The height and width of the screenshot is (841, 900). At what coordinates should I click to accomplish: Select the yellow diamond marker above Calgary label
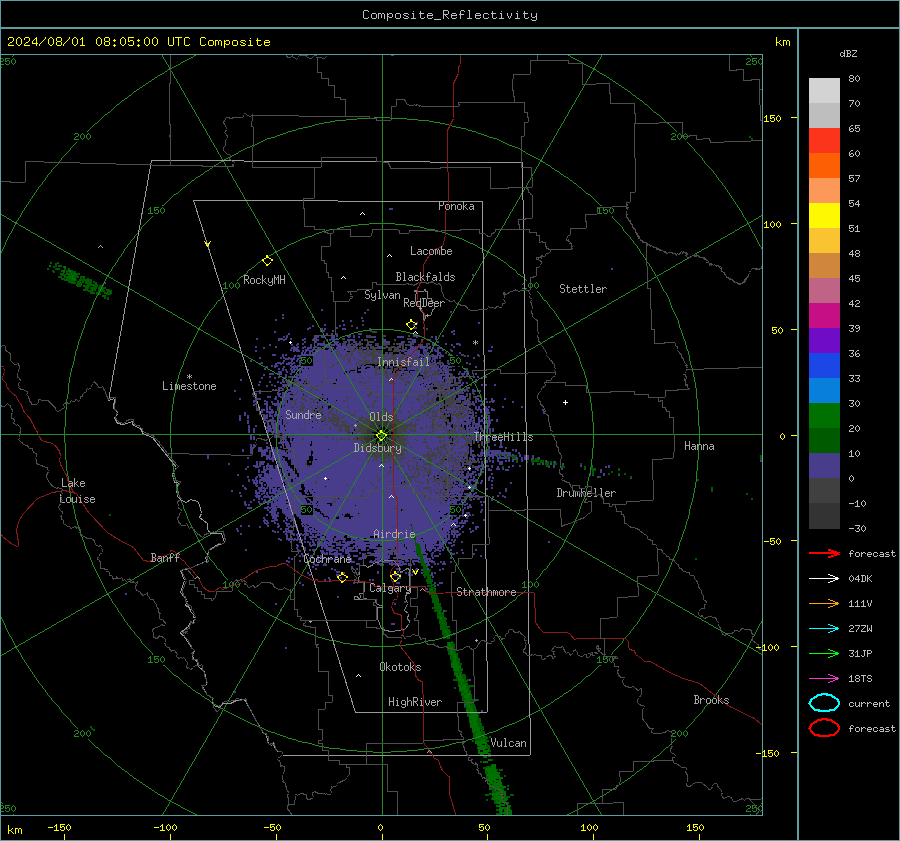(395, 576)
